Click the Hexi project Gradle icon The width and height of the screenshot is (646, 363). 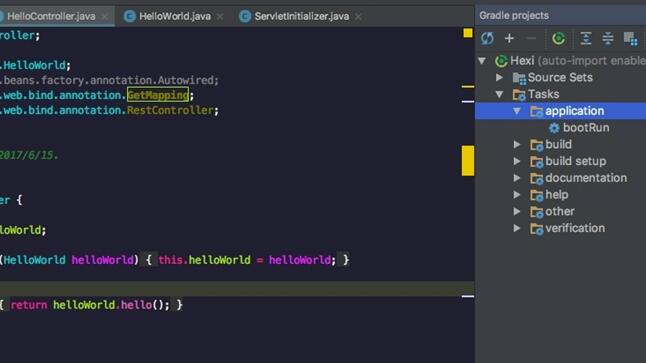click(x=501, y=61)
